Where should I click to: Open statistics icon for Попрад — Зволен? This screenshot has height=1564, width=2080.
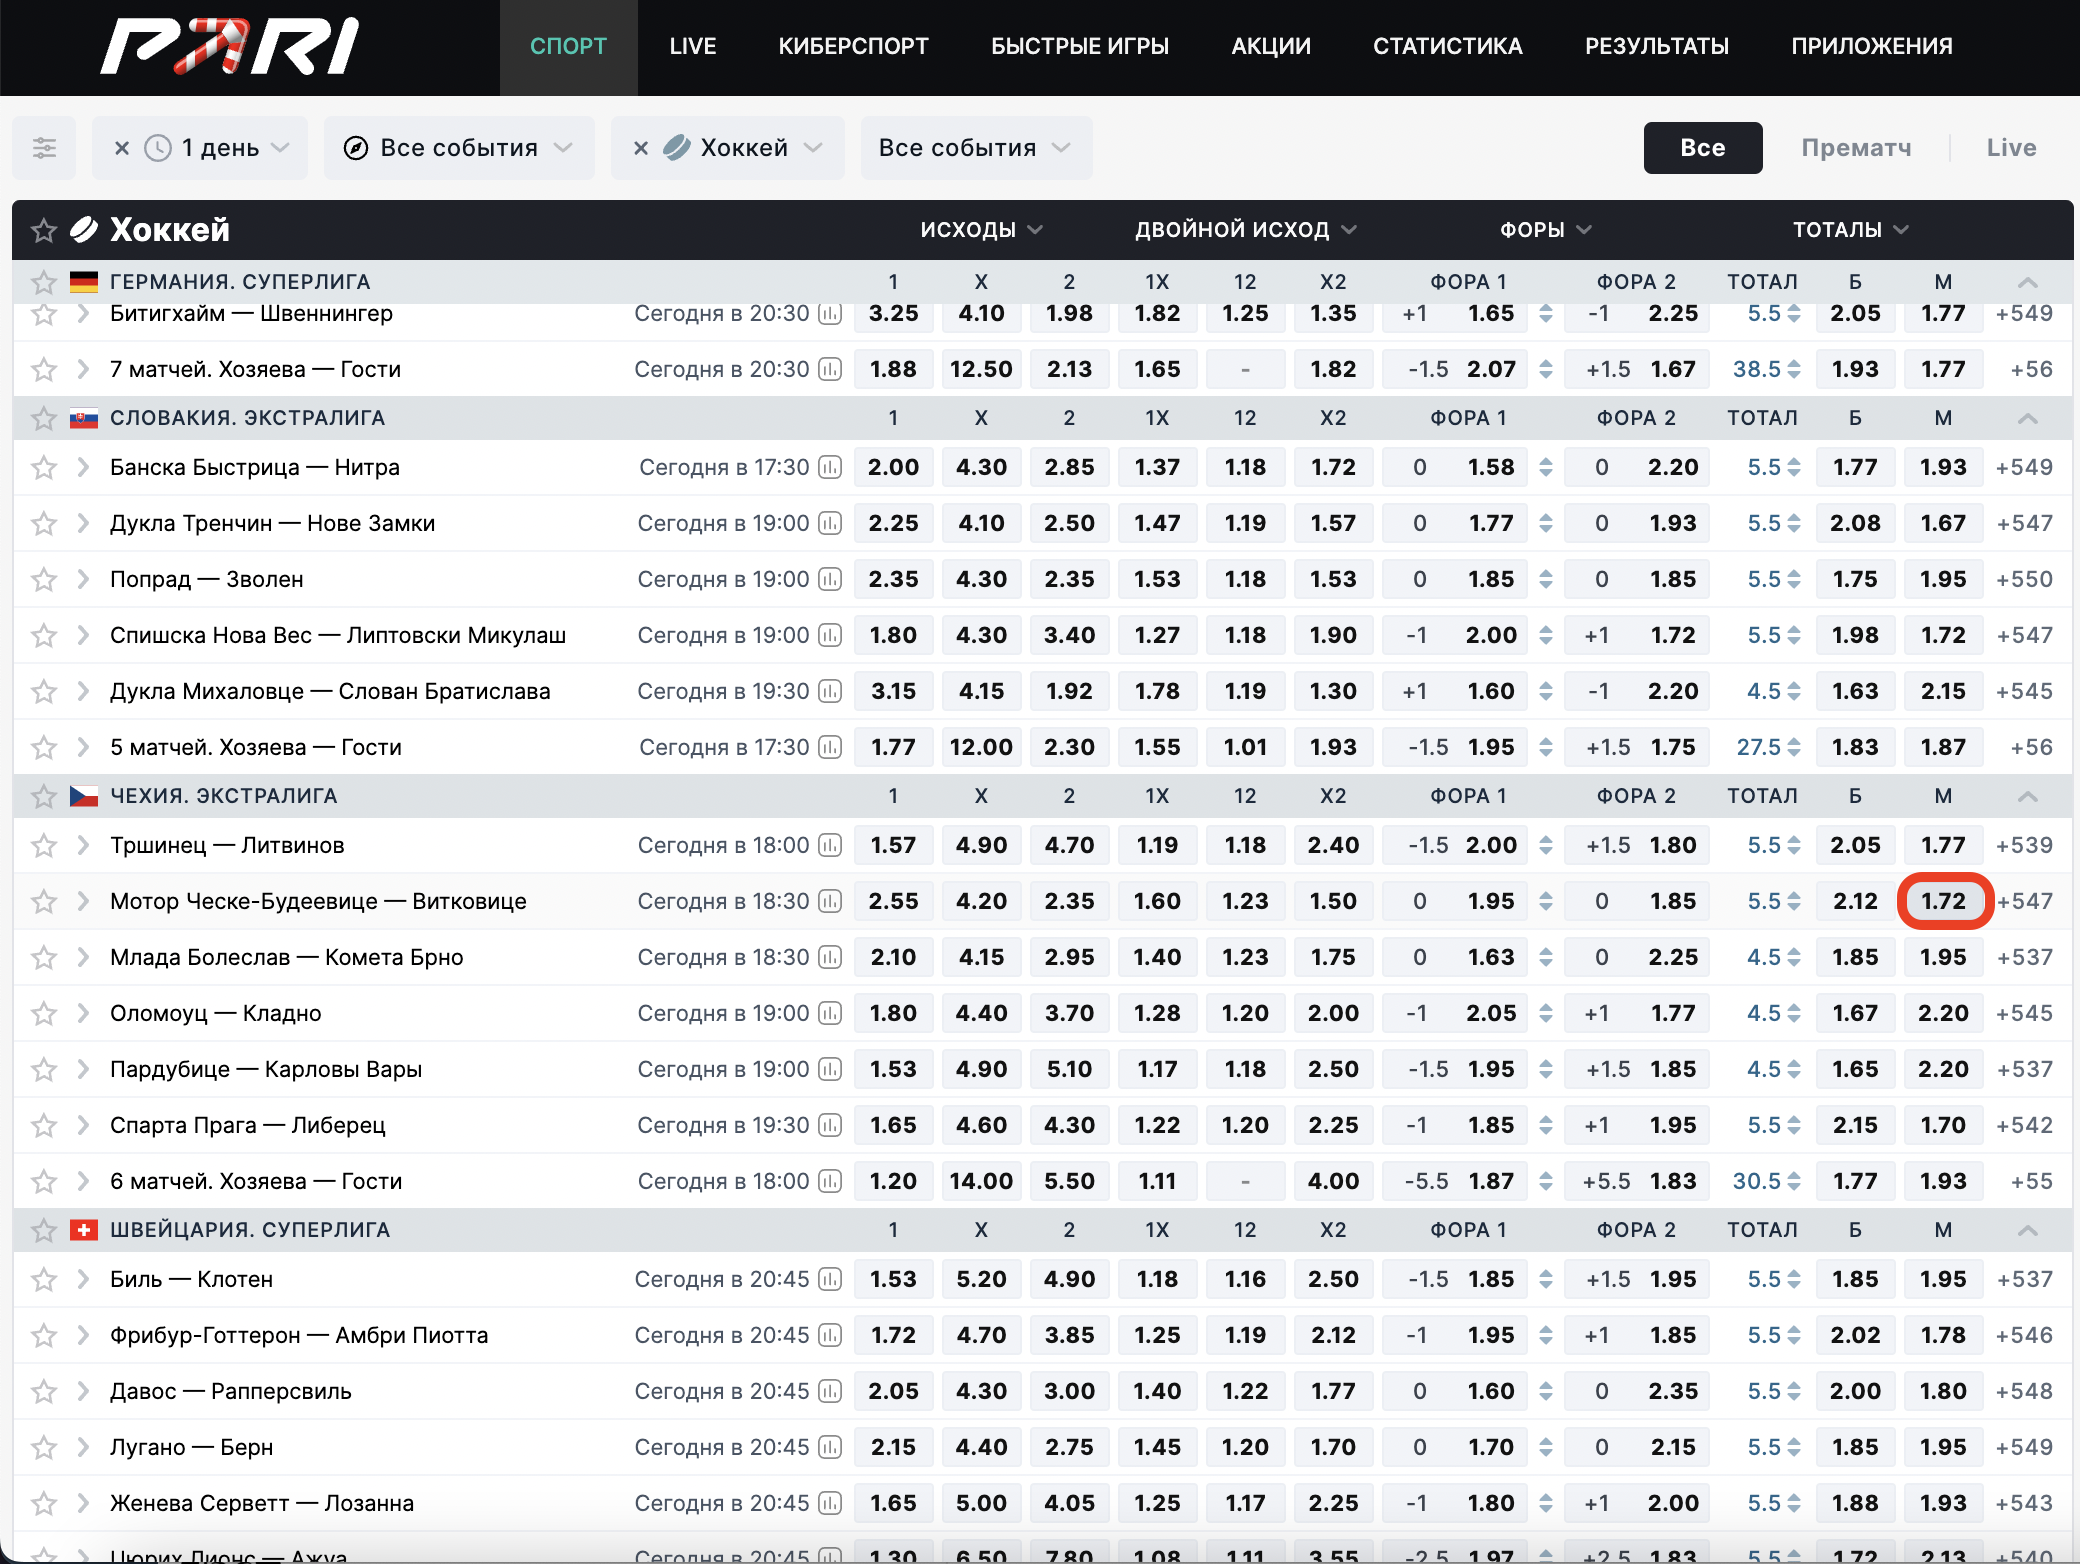click(830, 579)
